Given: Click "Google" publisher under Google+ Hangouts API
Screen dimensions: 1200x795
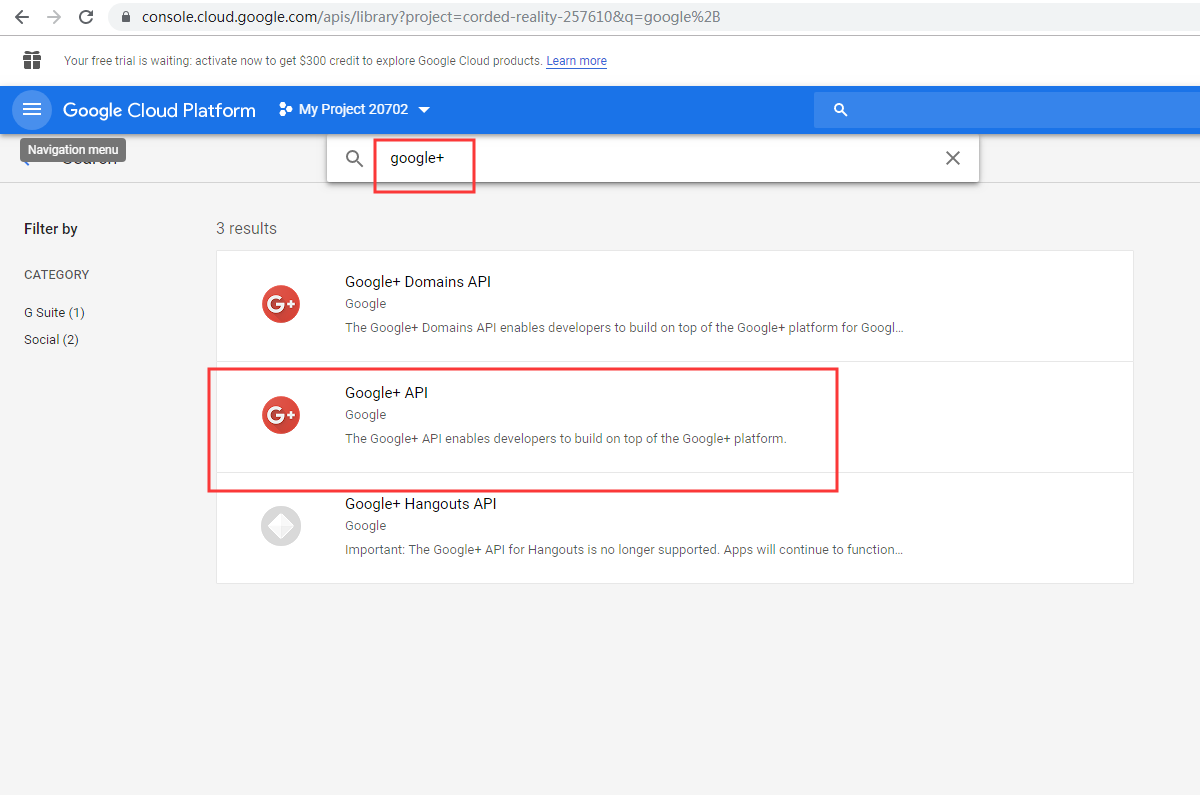Looking at the screenshot, I should tap(365, 526).
